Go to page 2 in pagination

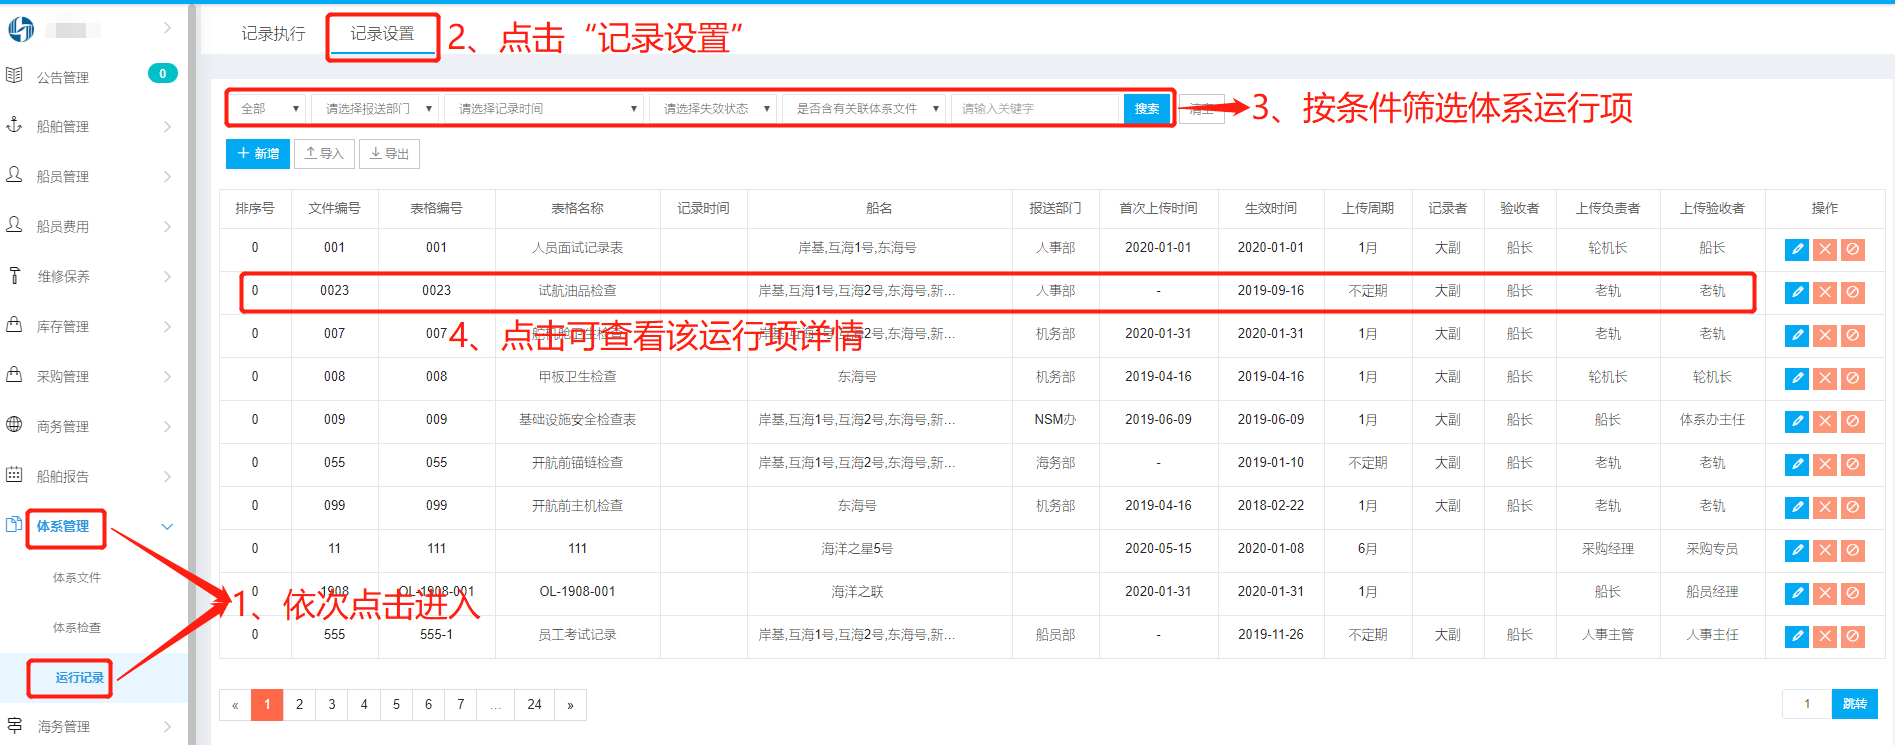click(299, 704)
